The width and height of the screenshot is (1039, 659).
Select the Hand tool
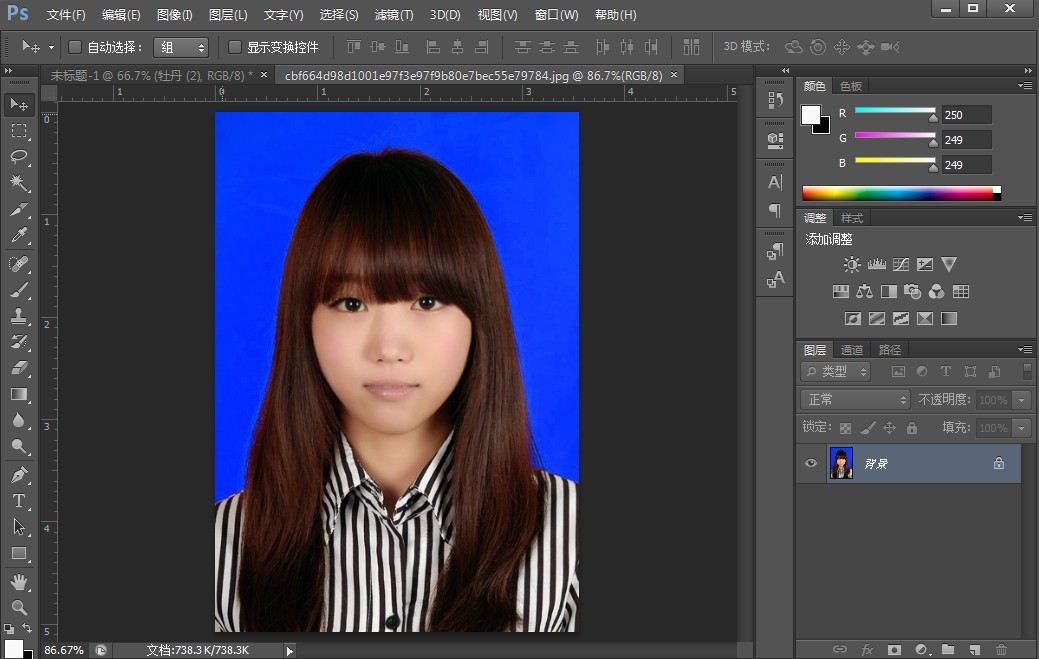pos(19,581)
